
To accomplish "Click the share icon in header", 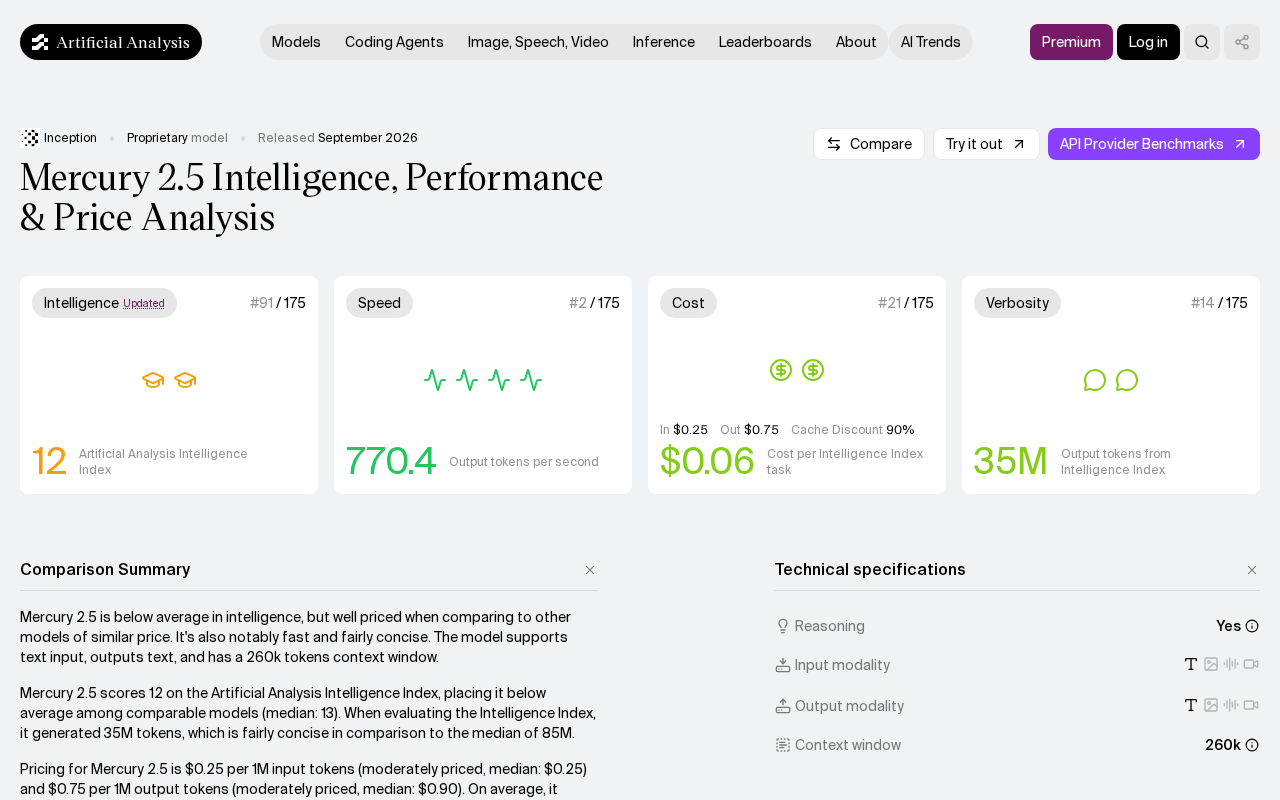I will click(x=1242, y=42).
